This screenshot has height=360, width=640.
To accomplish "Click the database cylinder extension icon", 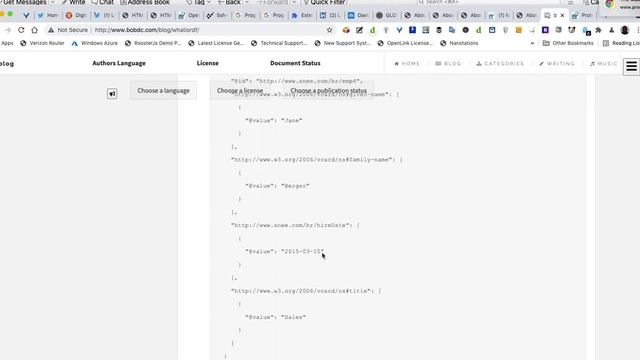I will tap(439, 30).
